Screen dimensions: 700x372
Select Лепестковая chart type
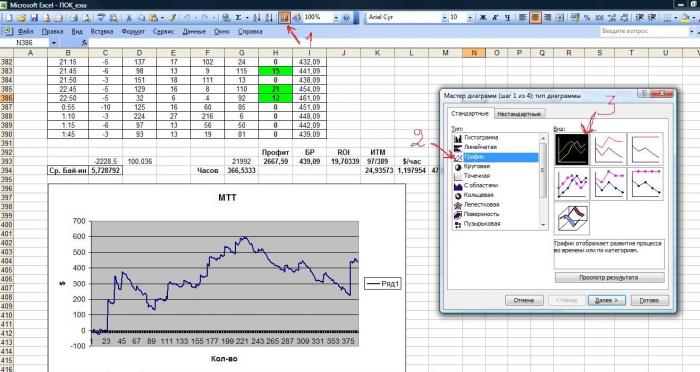click(481, 205)
